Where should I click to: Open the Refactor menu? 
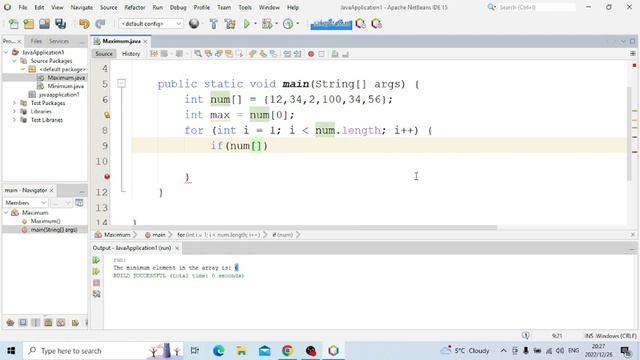135,7
